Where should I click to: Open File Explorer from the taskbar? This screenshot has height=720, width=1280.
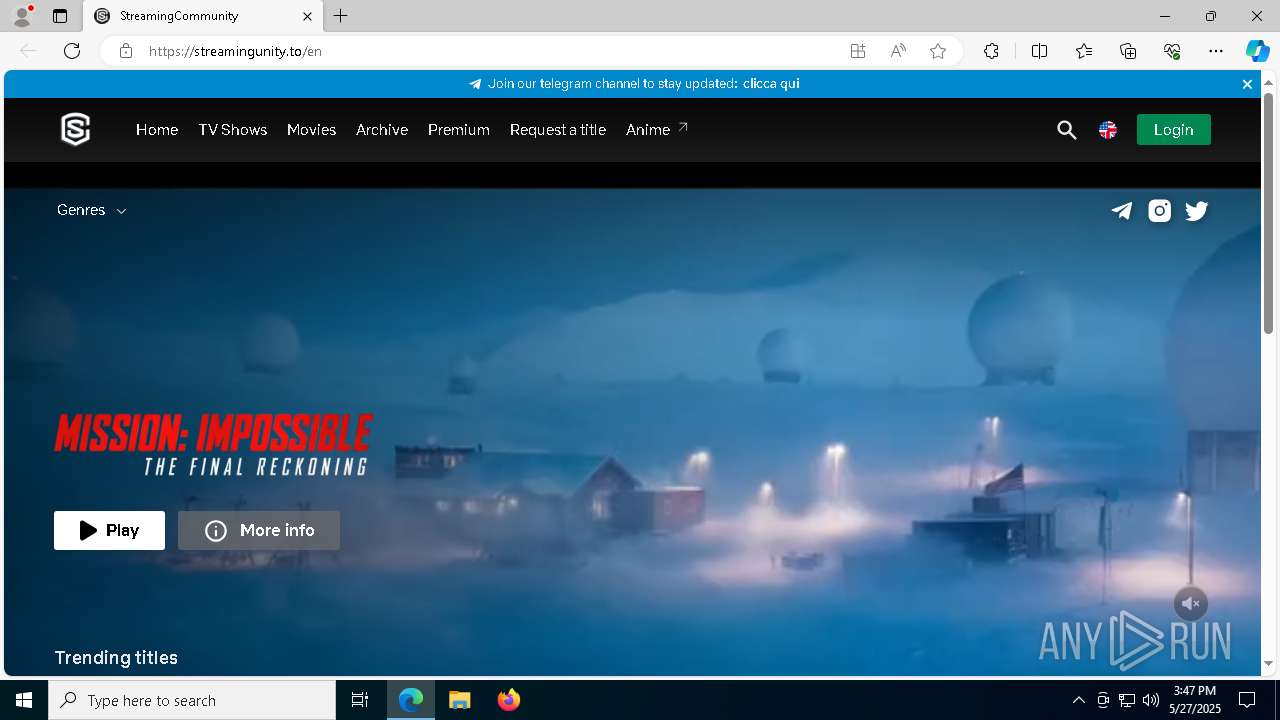(460, 700)
